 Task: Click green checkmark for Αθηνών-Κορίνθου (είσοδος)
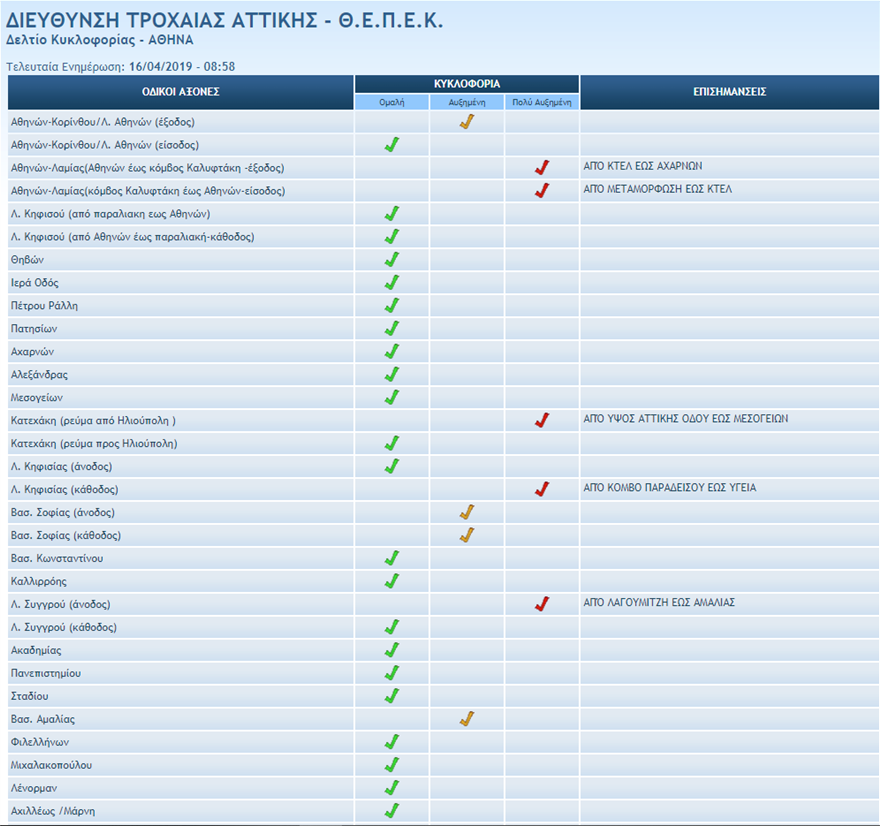[x=392, y=145]
